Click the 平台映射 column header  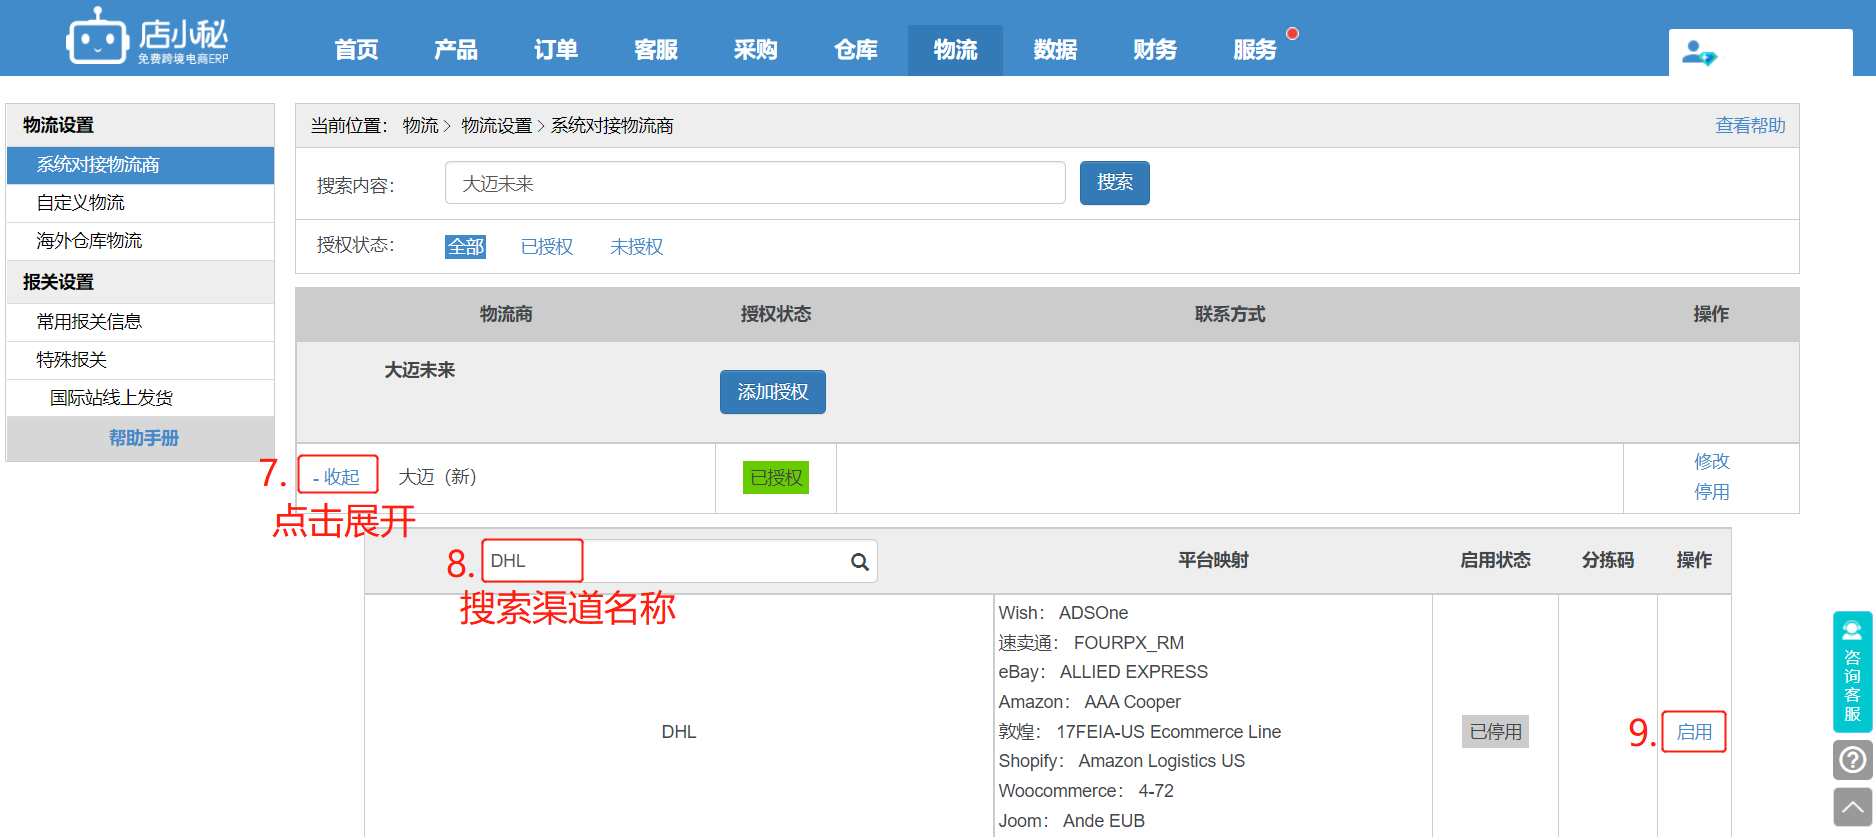pyautogui.click(x=1213, y=560)
